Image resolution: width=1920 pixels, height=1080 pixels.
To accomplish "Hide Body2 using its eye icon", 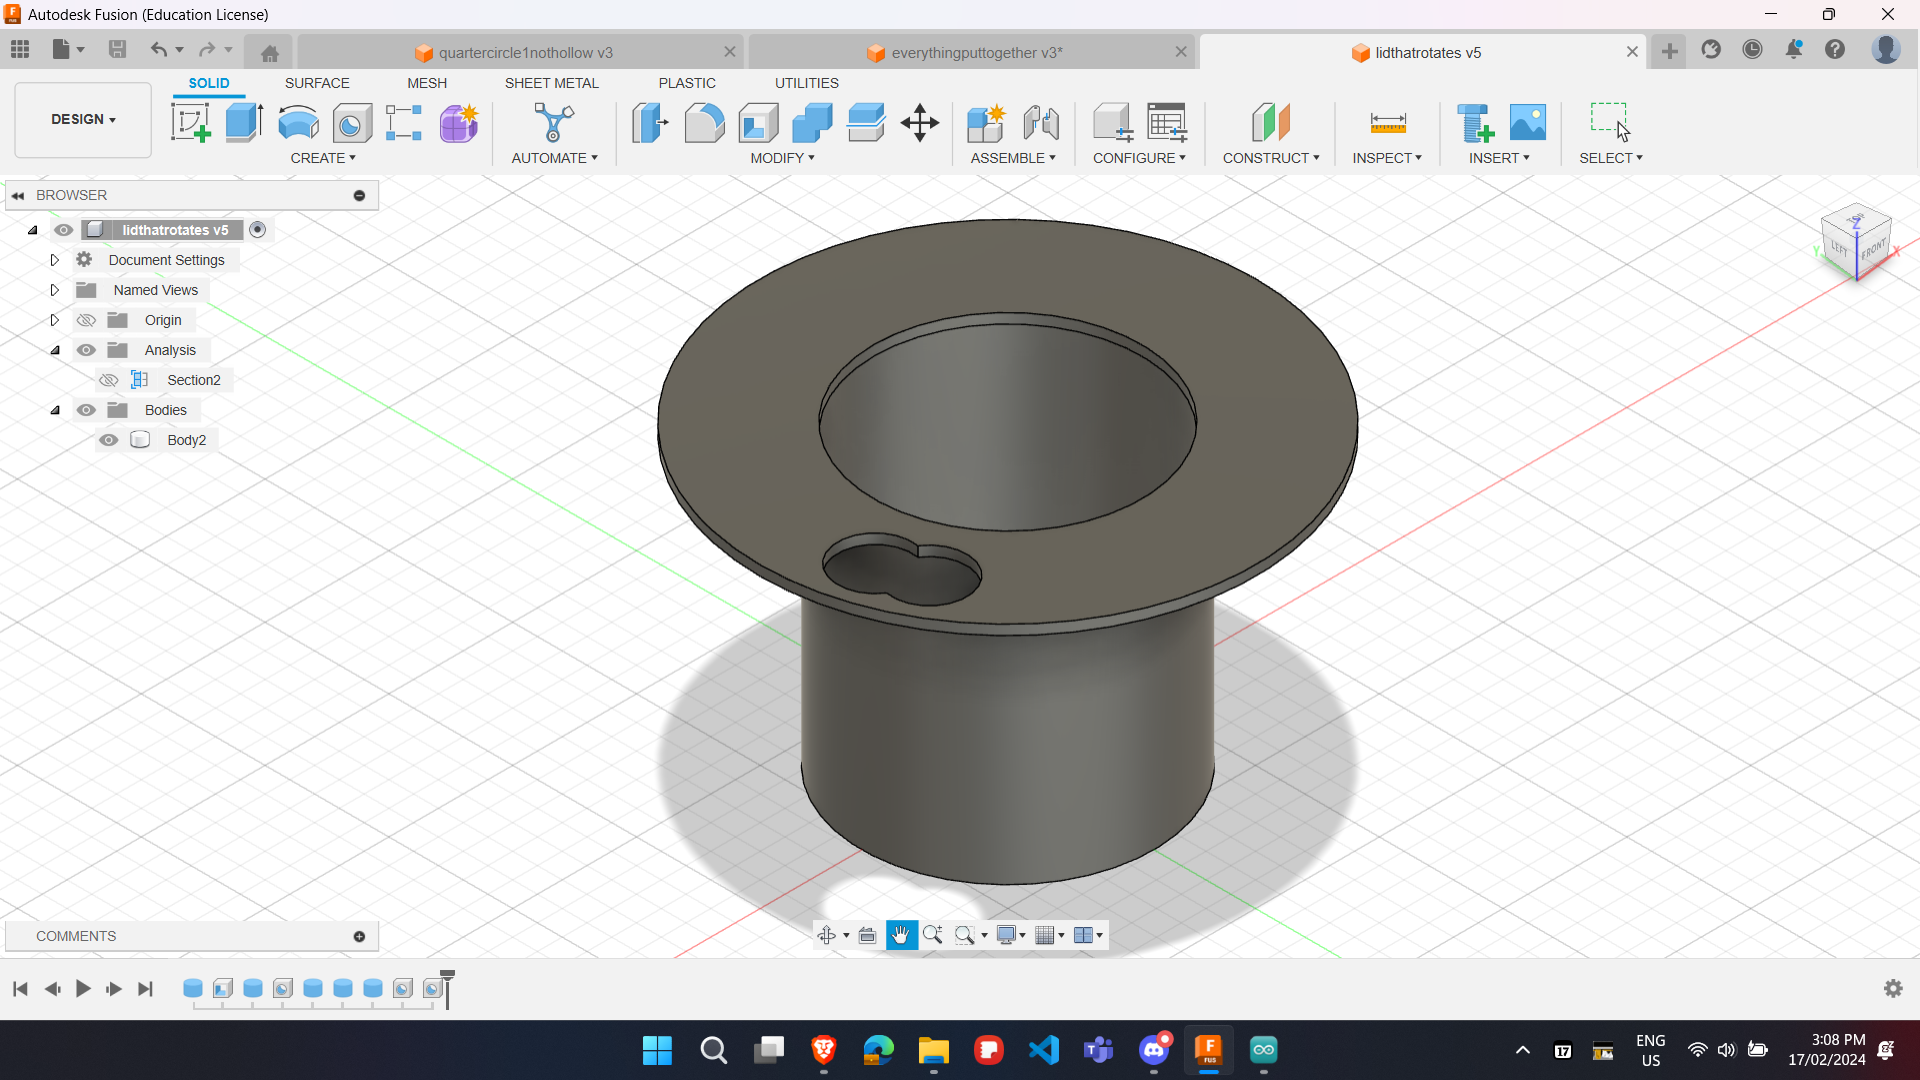I will (109, 440).
